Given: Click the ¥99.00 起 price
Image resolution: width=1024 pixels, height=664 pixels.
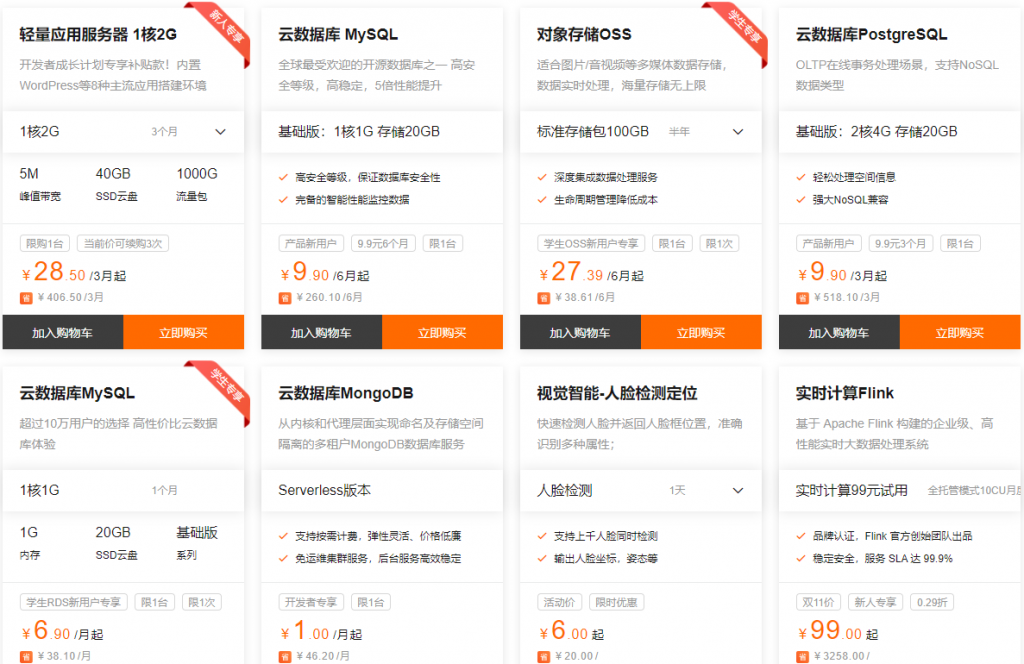Looking at the screenshot, I should (x=838, y=631).
